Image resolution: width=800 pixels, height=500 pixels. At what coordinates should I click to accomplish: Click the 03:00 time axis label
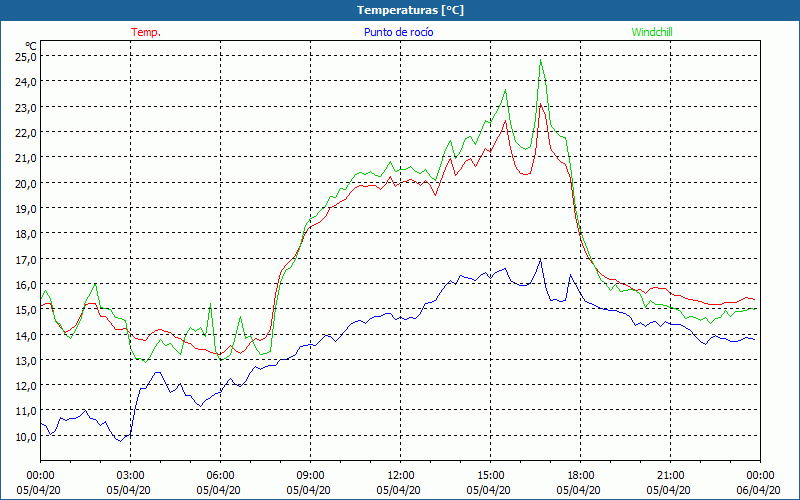pos(130,476)
